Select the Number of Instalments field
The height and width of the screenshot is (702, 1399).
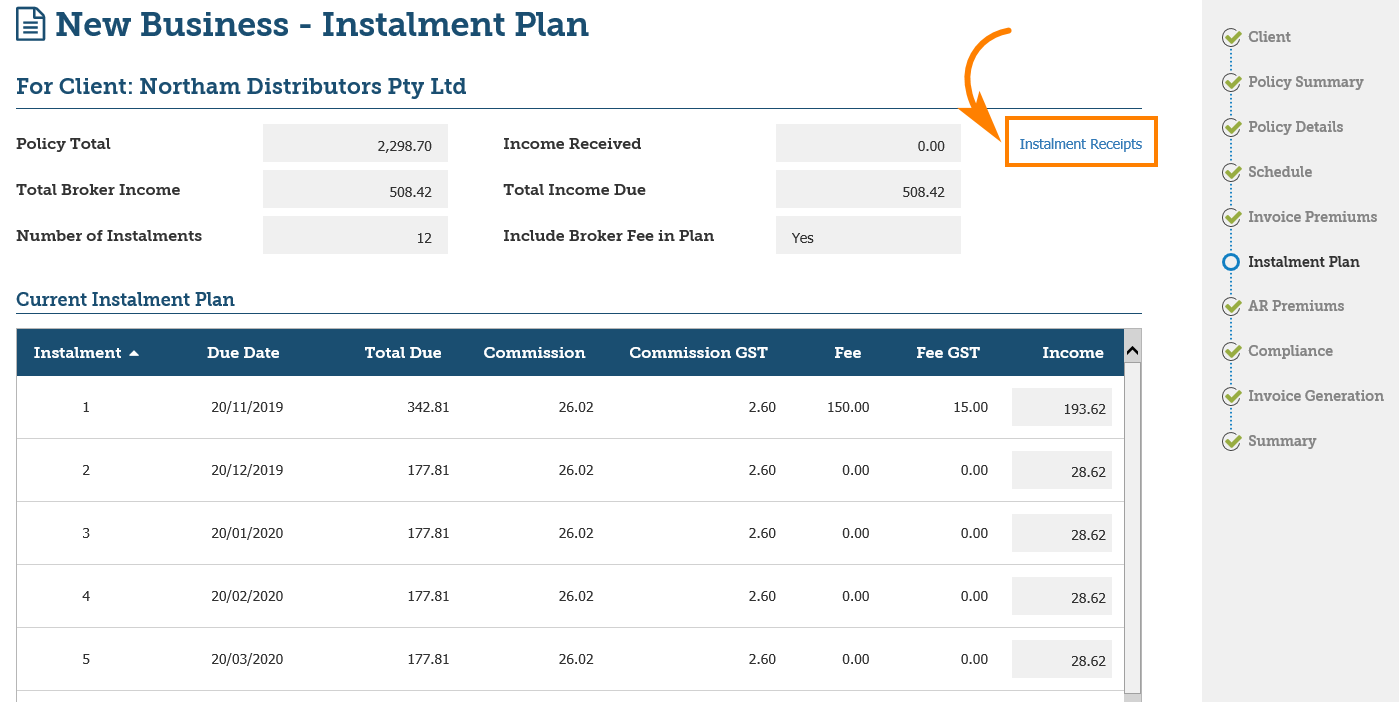click(x=355, y=237)
